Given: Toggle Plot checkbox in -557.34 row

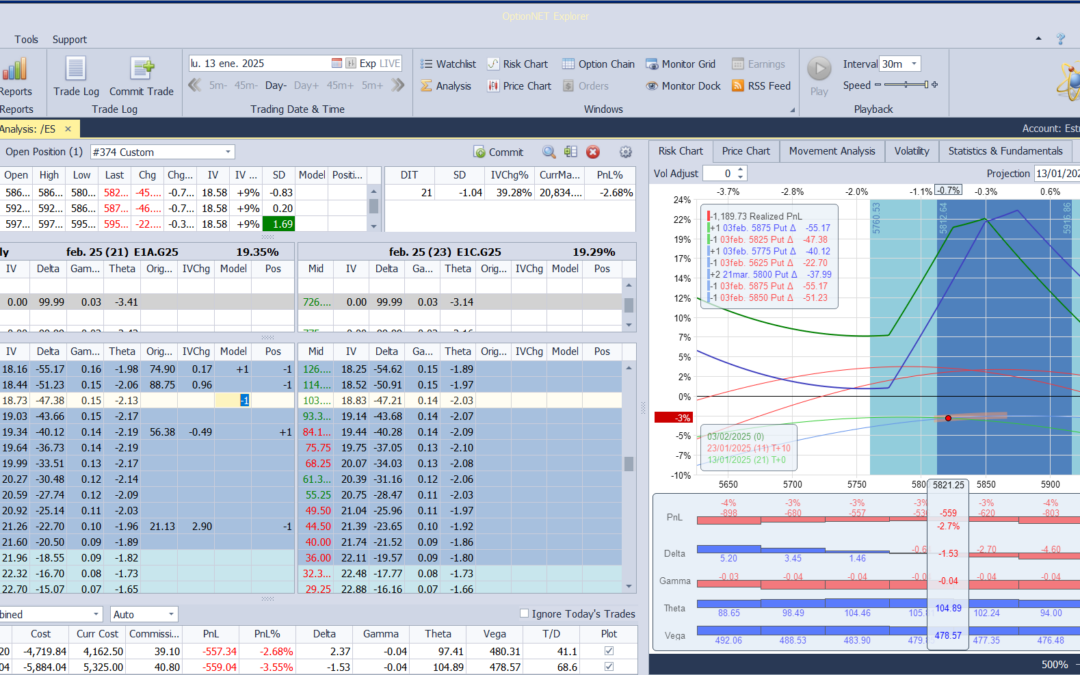Looking at the screenshot, I should [609, 651].
